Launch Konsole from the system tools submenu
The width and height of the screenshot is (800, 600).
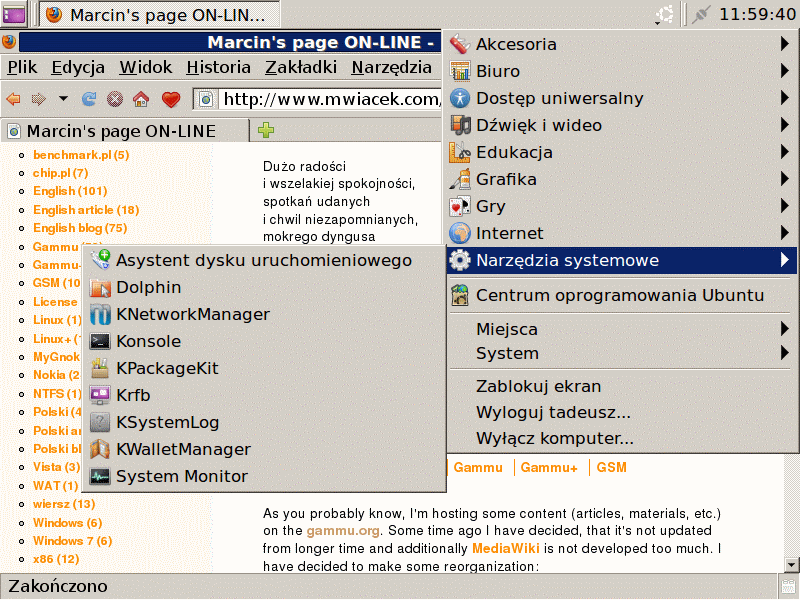coord(148,341)
